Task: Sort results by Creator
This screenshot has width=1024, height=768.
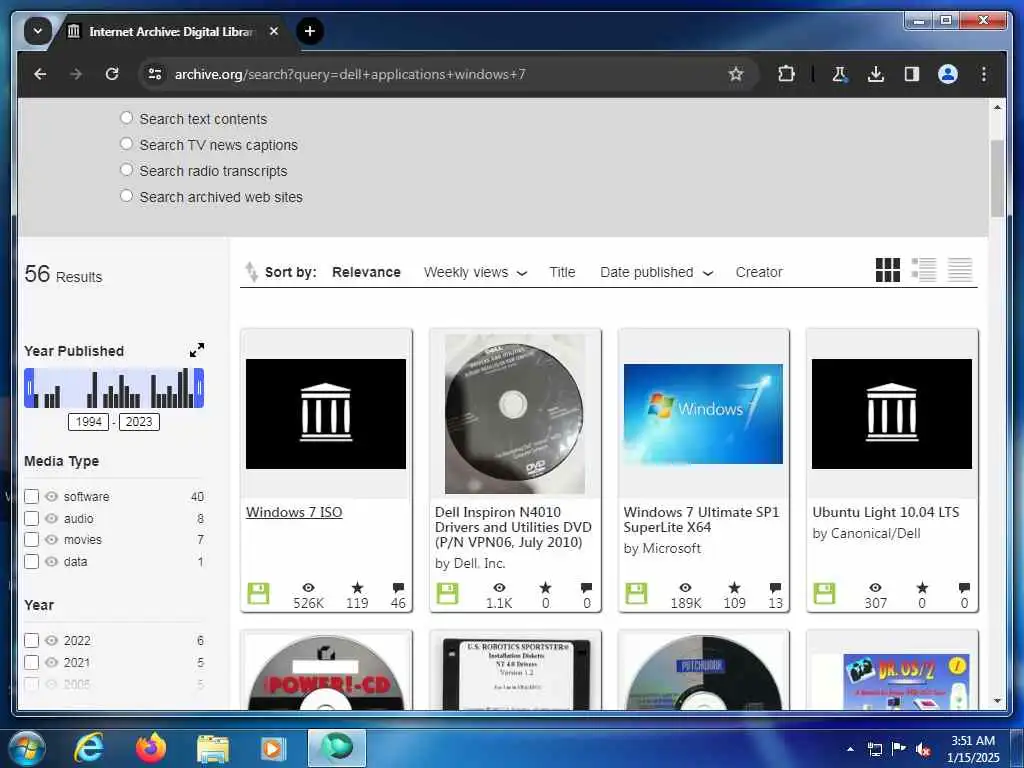Action: [759, 272]
